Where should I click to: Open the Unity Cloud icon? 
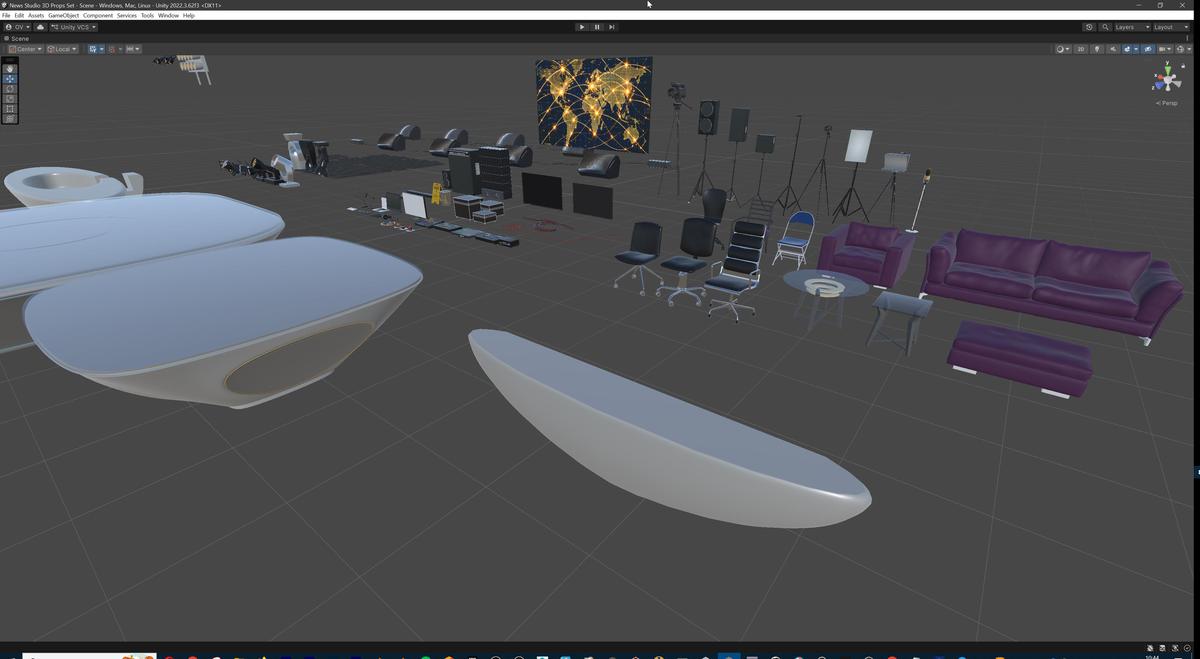click(x=41, y=27)
